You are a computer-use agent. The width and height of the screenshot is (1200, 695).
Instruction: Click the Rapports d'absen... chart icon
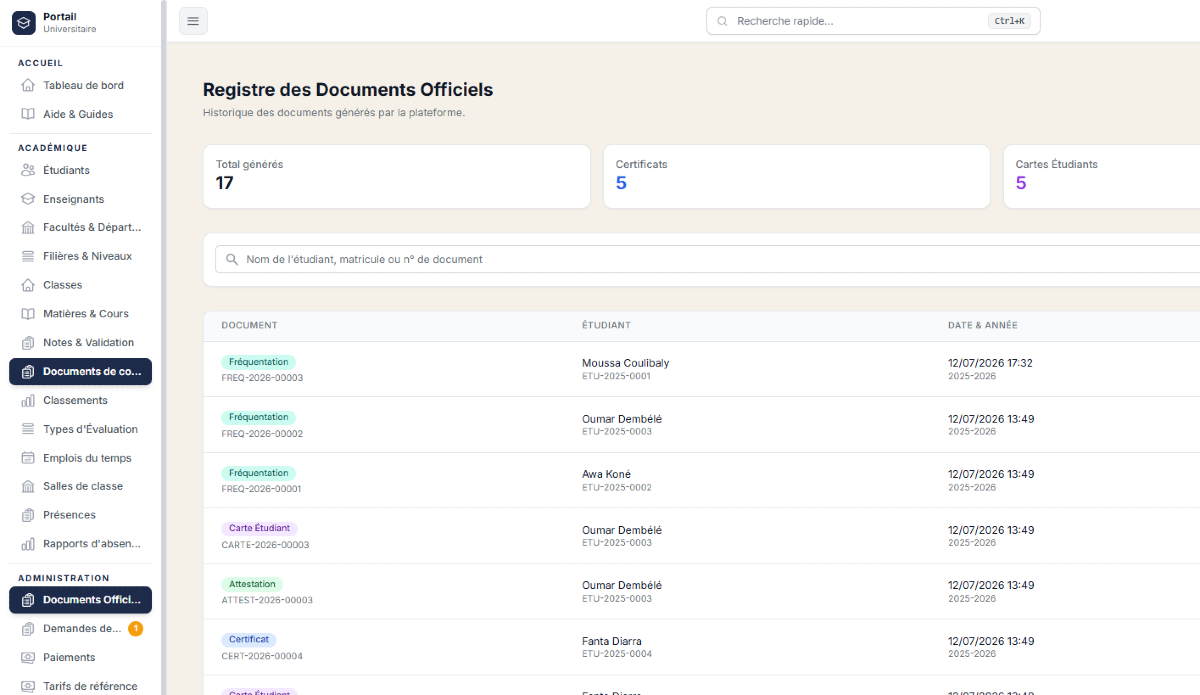pyautogui.click(x=28, y=544)
